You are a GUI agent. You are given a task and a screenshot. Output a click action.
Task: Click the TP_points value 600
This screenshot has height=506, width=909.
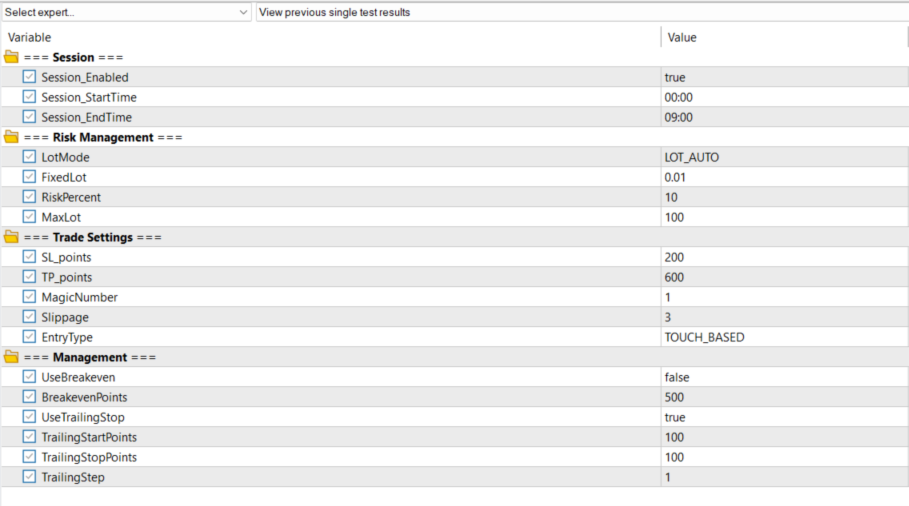point(675,277)
